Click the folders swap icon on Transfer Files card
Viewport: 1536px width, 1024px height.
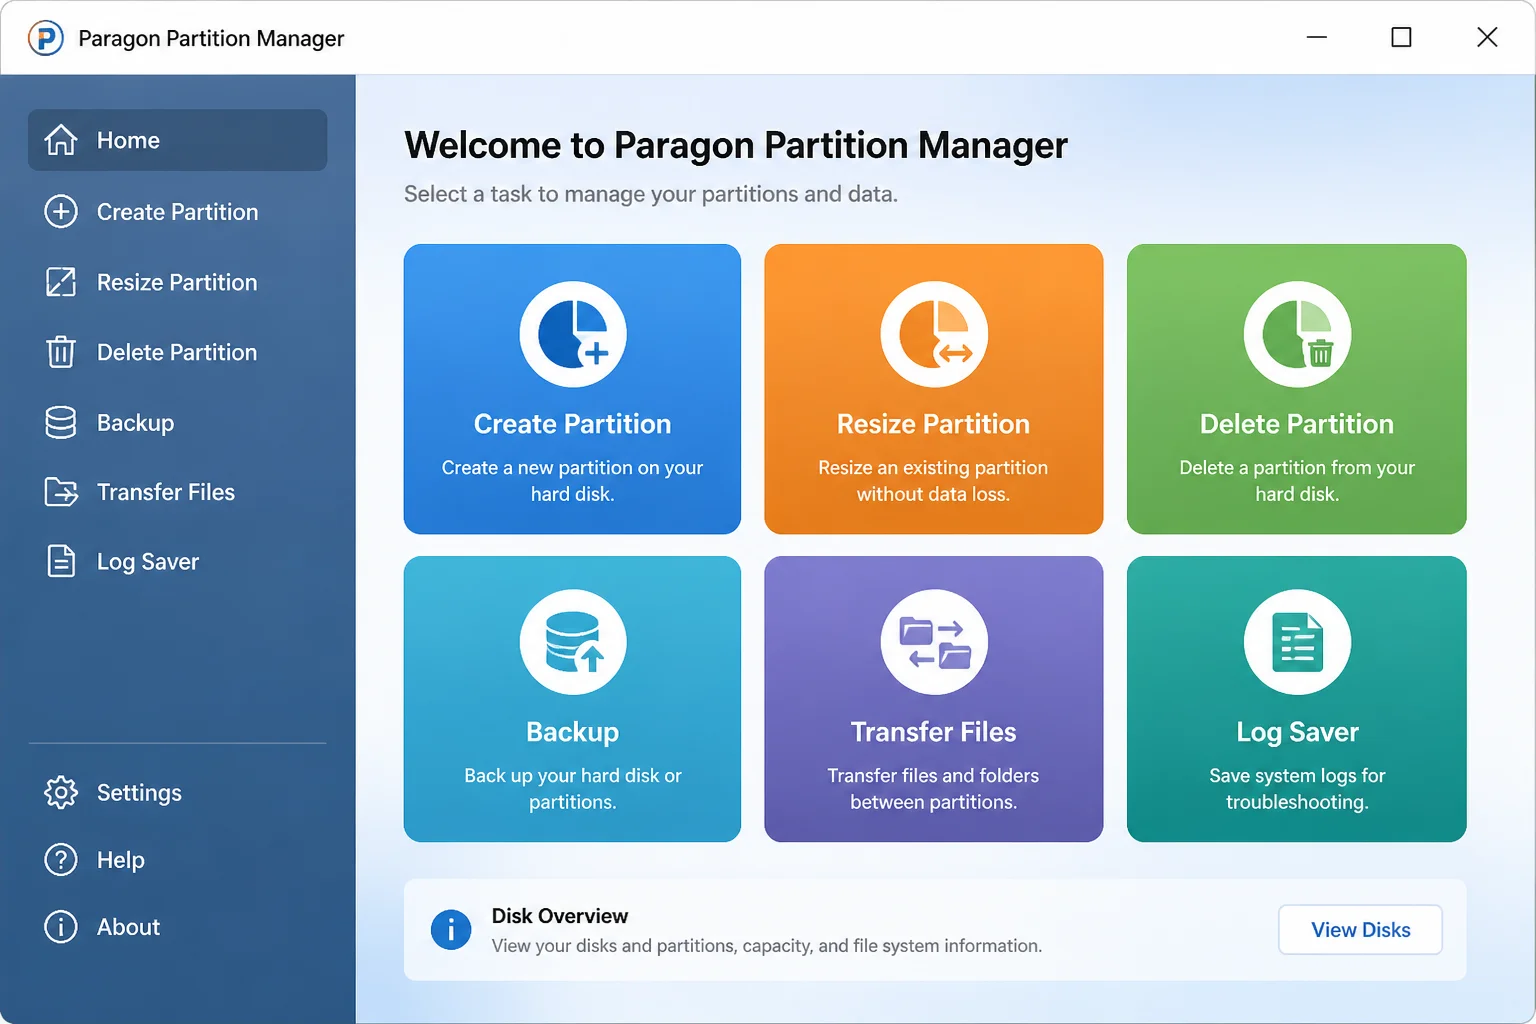click(934, 642)
